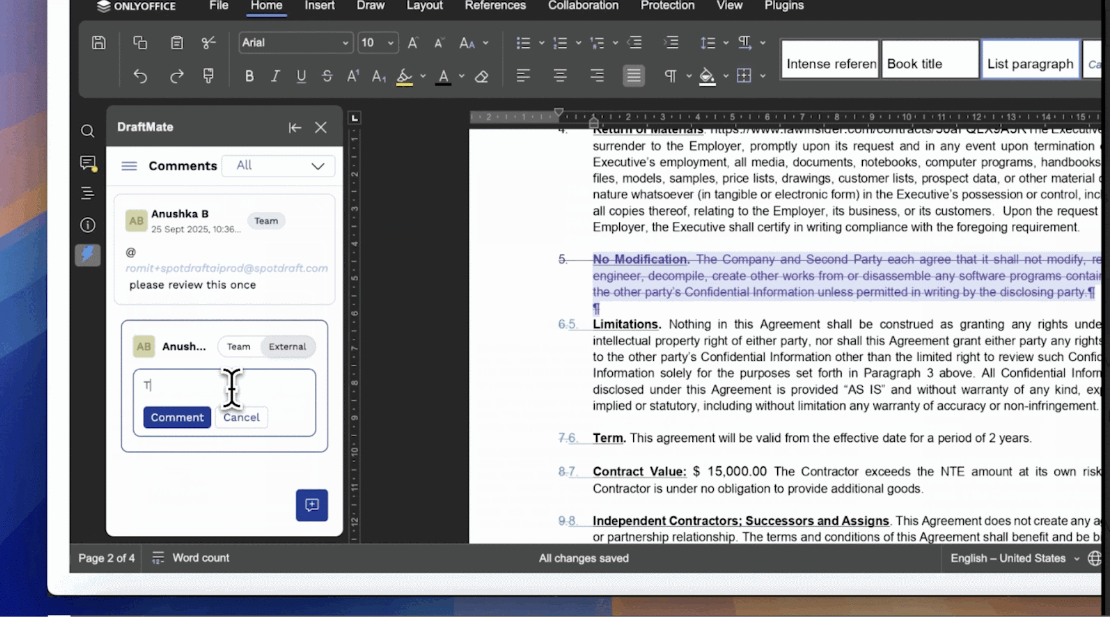The width and height of the screenshot is (1114, 628).
Task: Click the add comment icon button
Action: [x=312, y=505]
